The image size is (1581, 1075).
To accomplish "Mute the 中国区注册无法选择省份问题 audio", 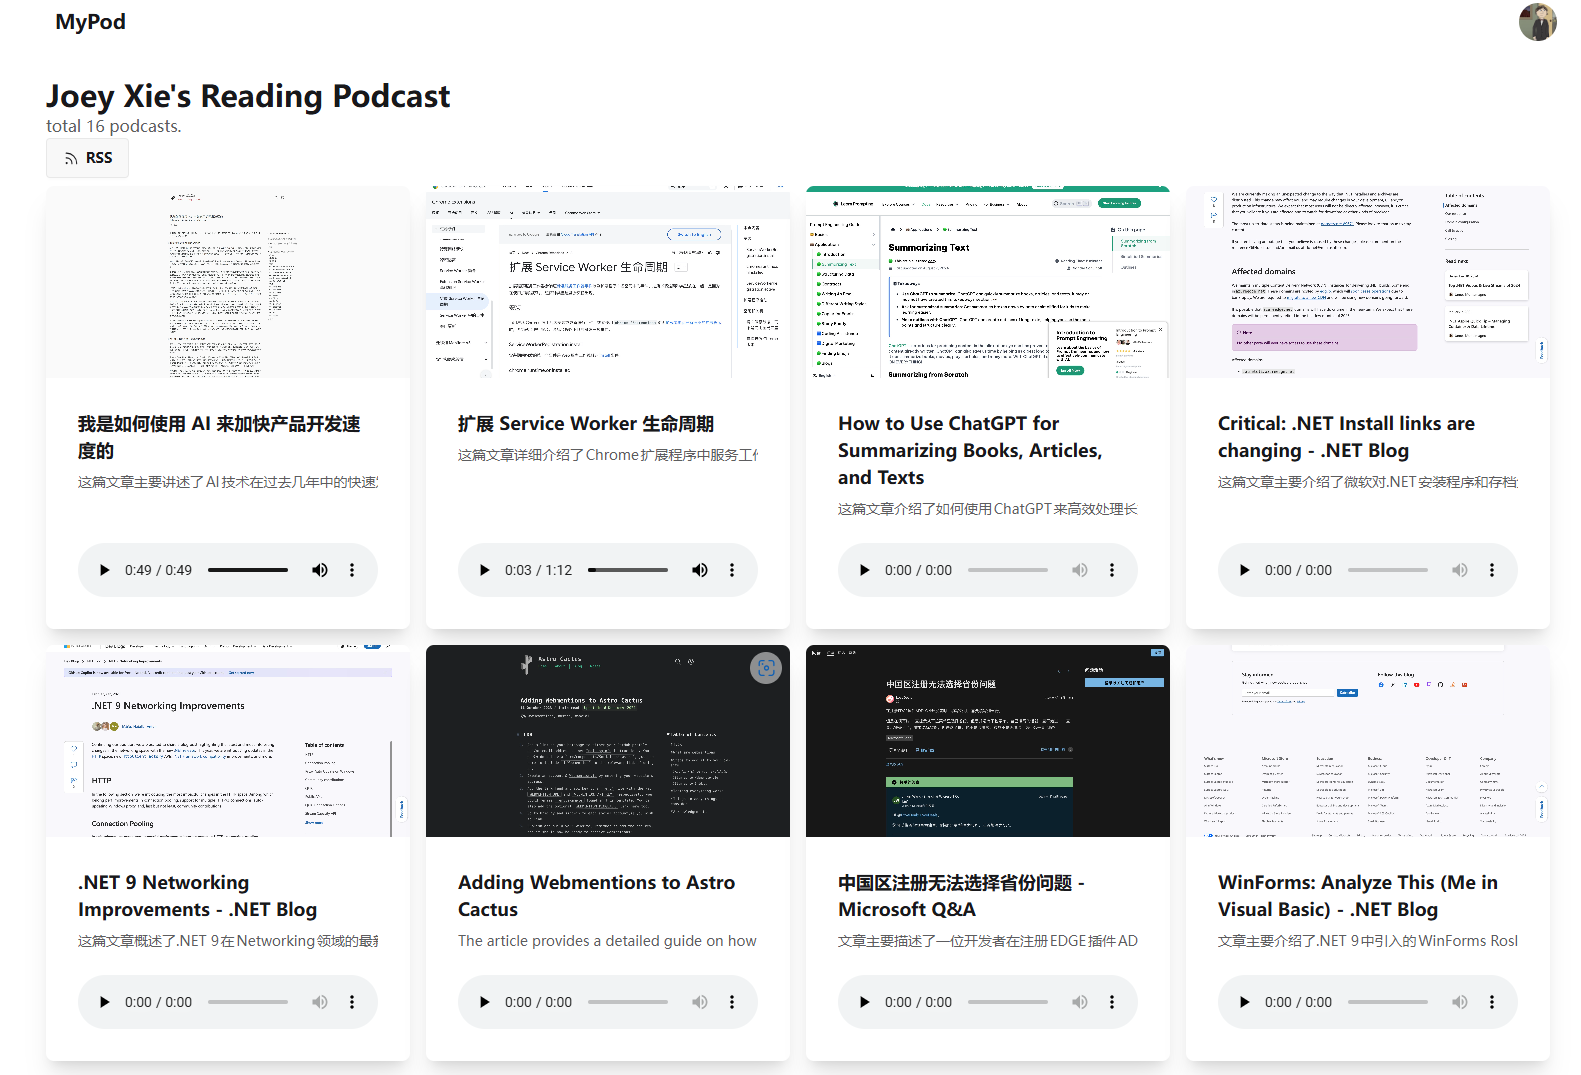I will pos(1080,1002).
